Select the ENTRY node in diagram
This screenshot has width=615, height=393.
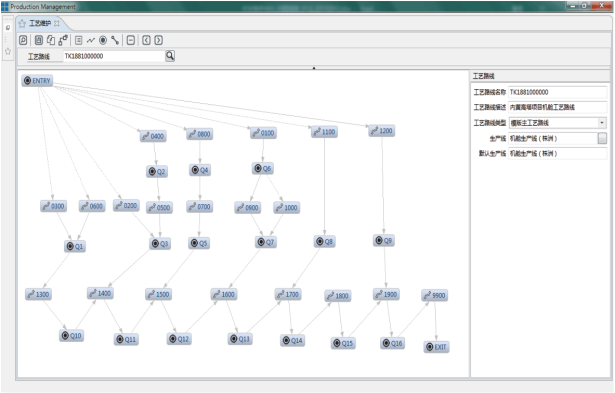pos(37,81)
